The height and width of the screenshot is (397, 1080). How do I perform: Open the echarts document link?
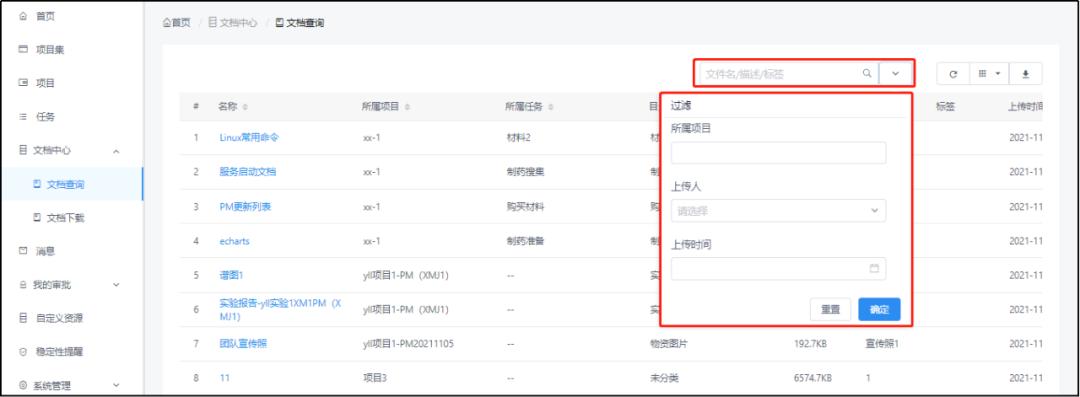pos(234,241)
